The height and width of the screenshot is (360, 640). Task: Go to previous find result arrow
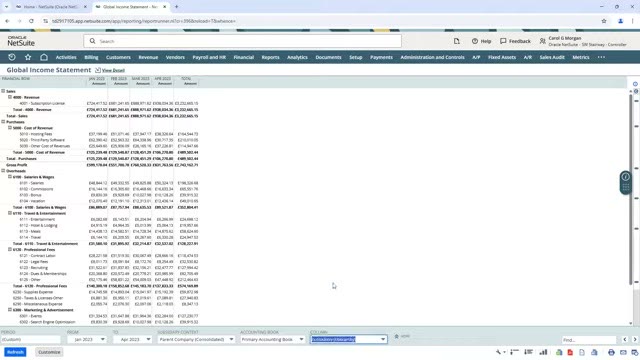pos(625,340)
